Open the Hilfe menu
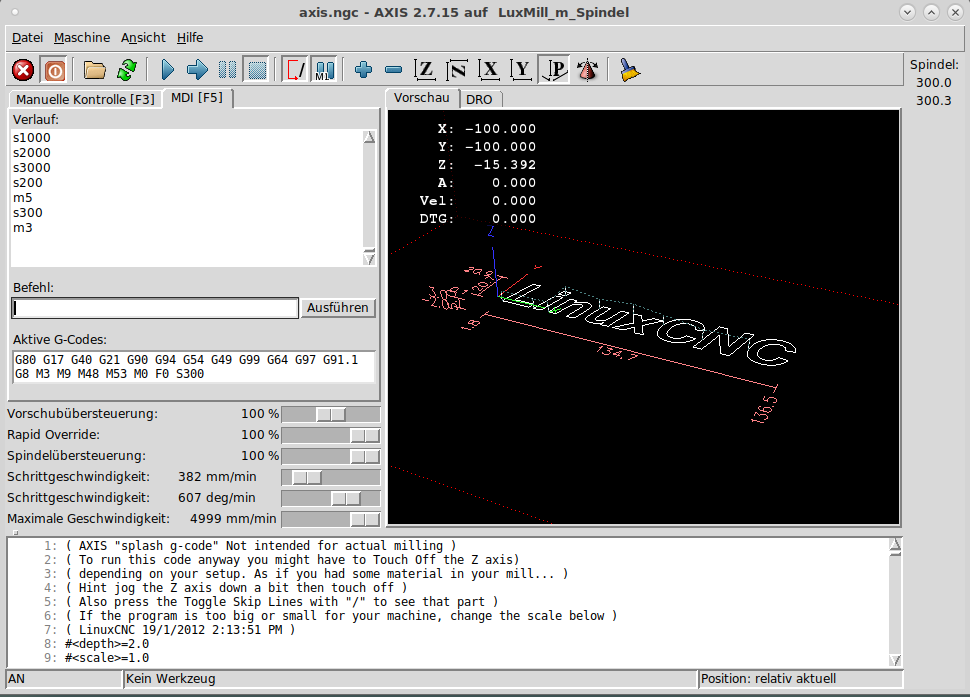The width and height of the screenshot is (970, 697). click(190, 38)
